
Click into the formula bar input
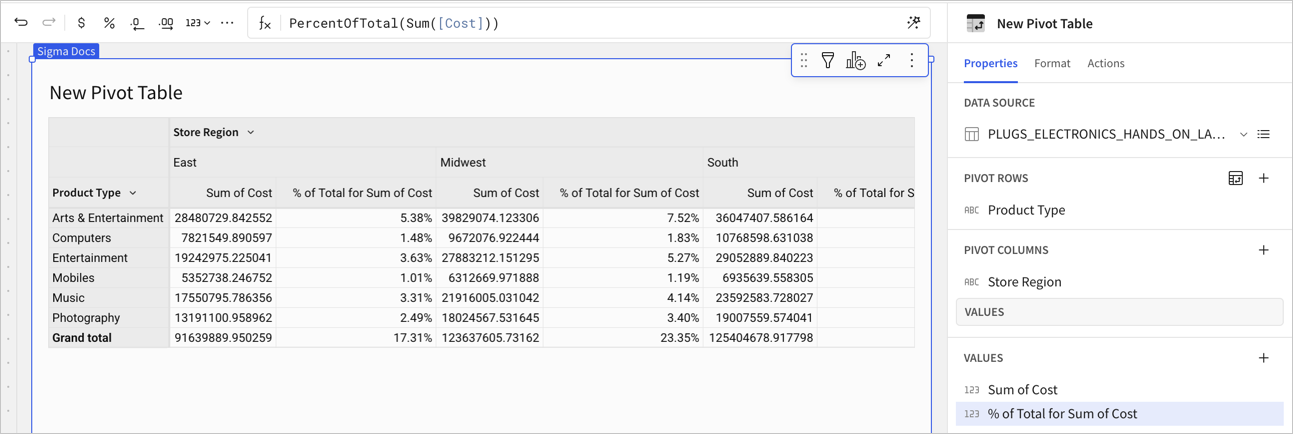[x=590, y=23]
